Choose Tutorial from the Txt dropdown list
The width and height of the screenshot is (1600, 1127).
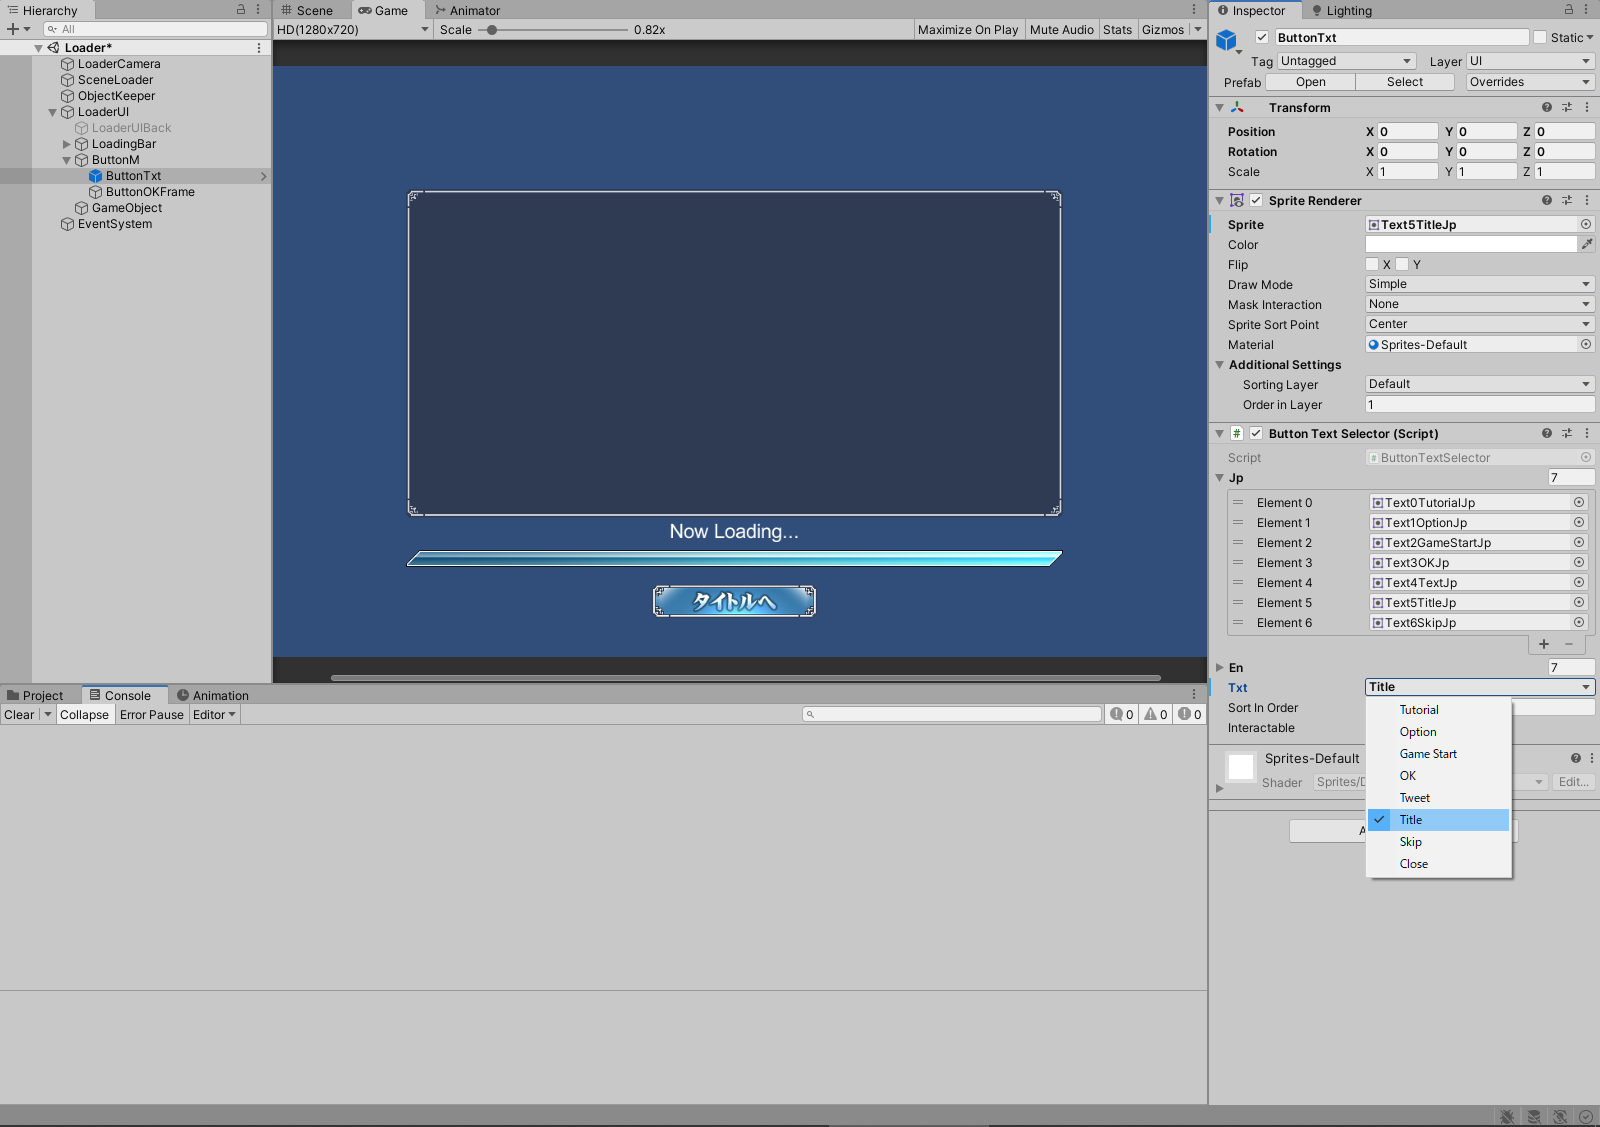point(1439,710)
